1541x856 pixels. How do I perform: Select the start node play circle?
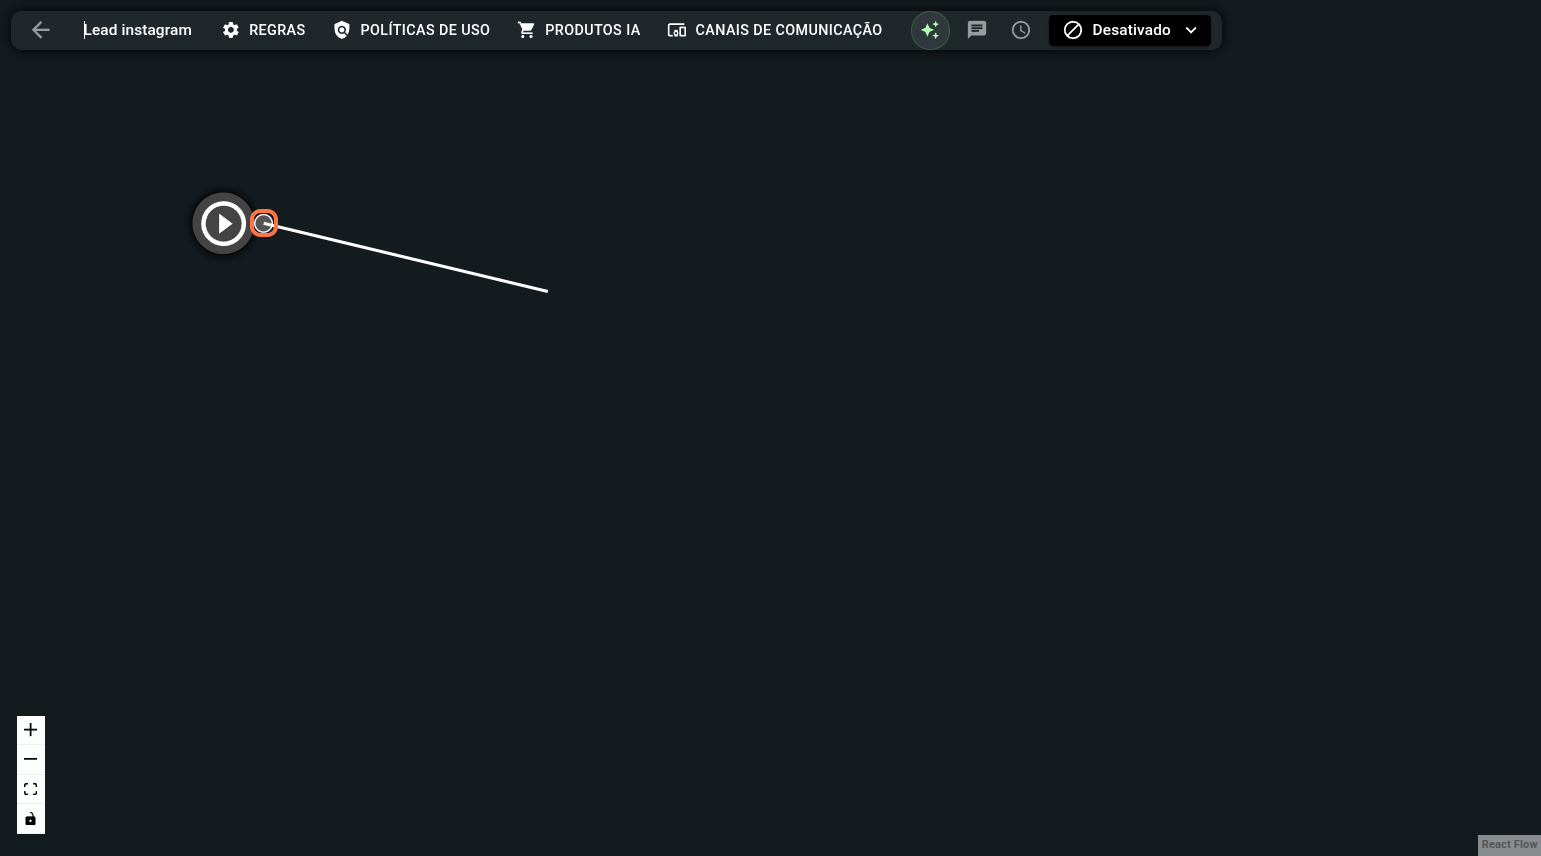[x=222, y=223]
